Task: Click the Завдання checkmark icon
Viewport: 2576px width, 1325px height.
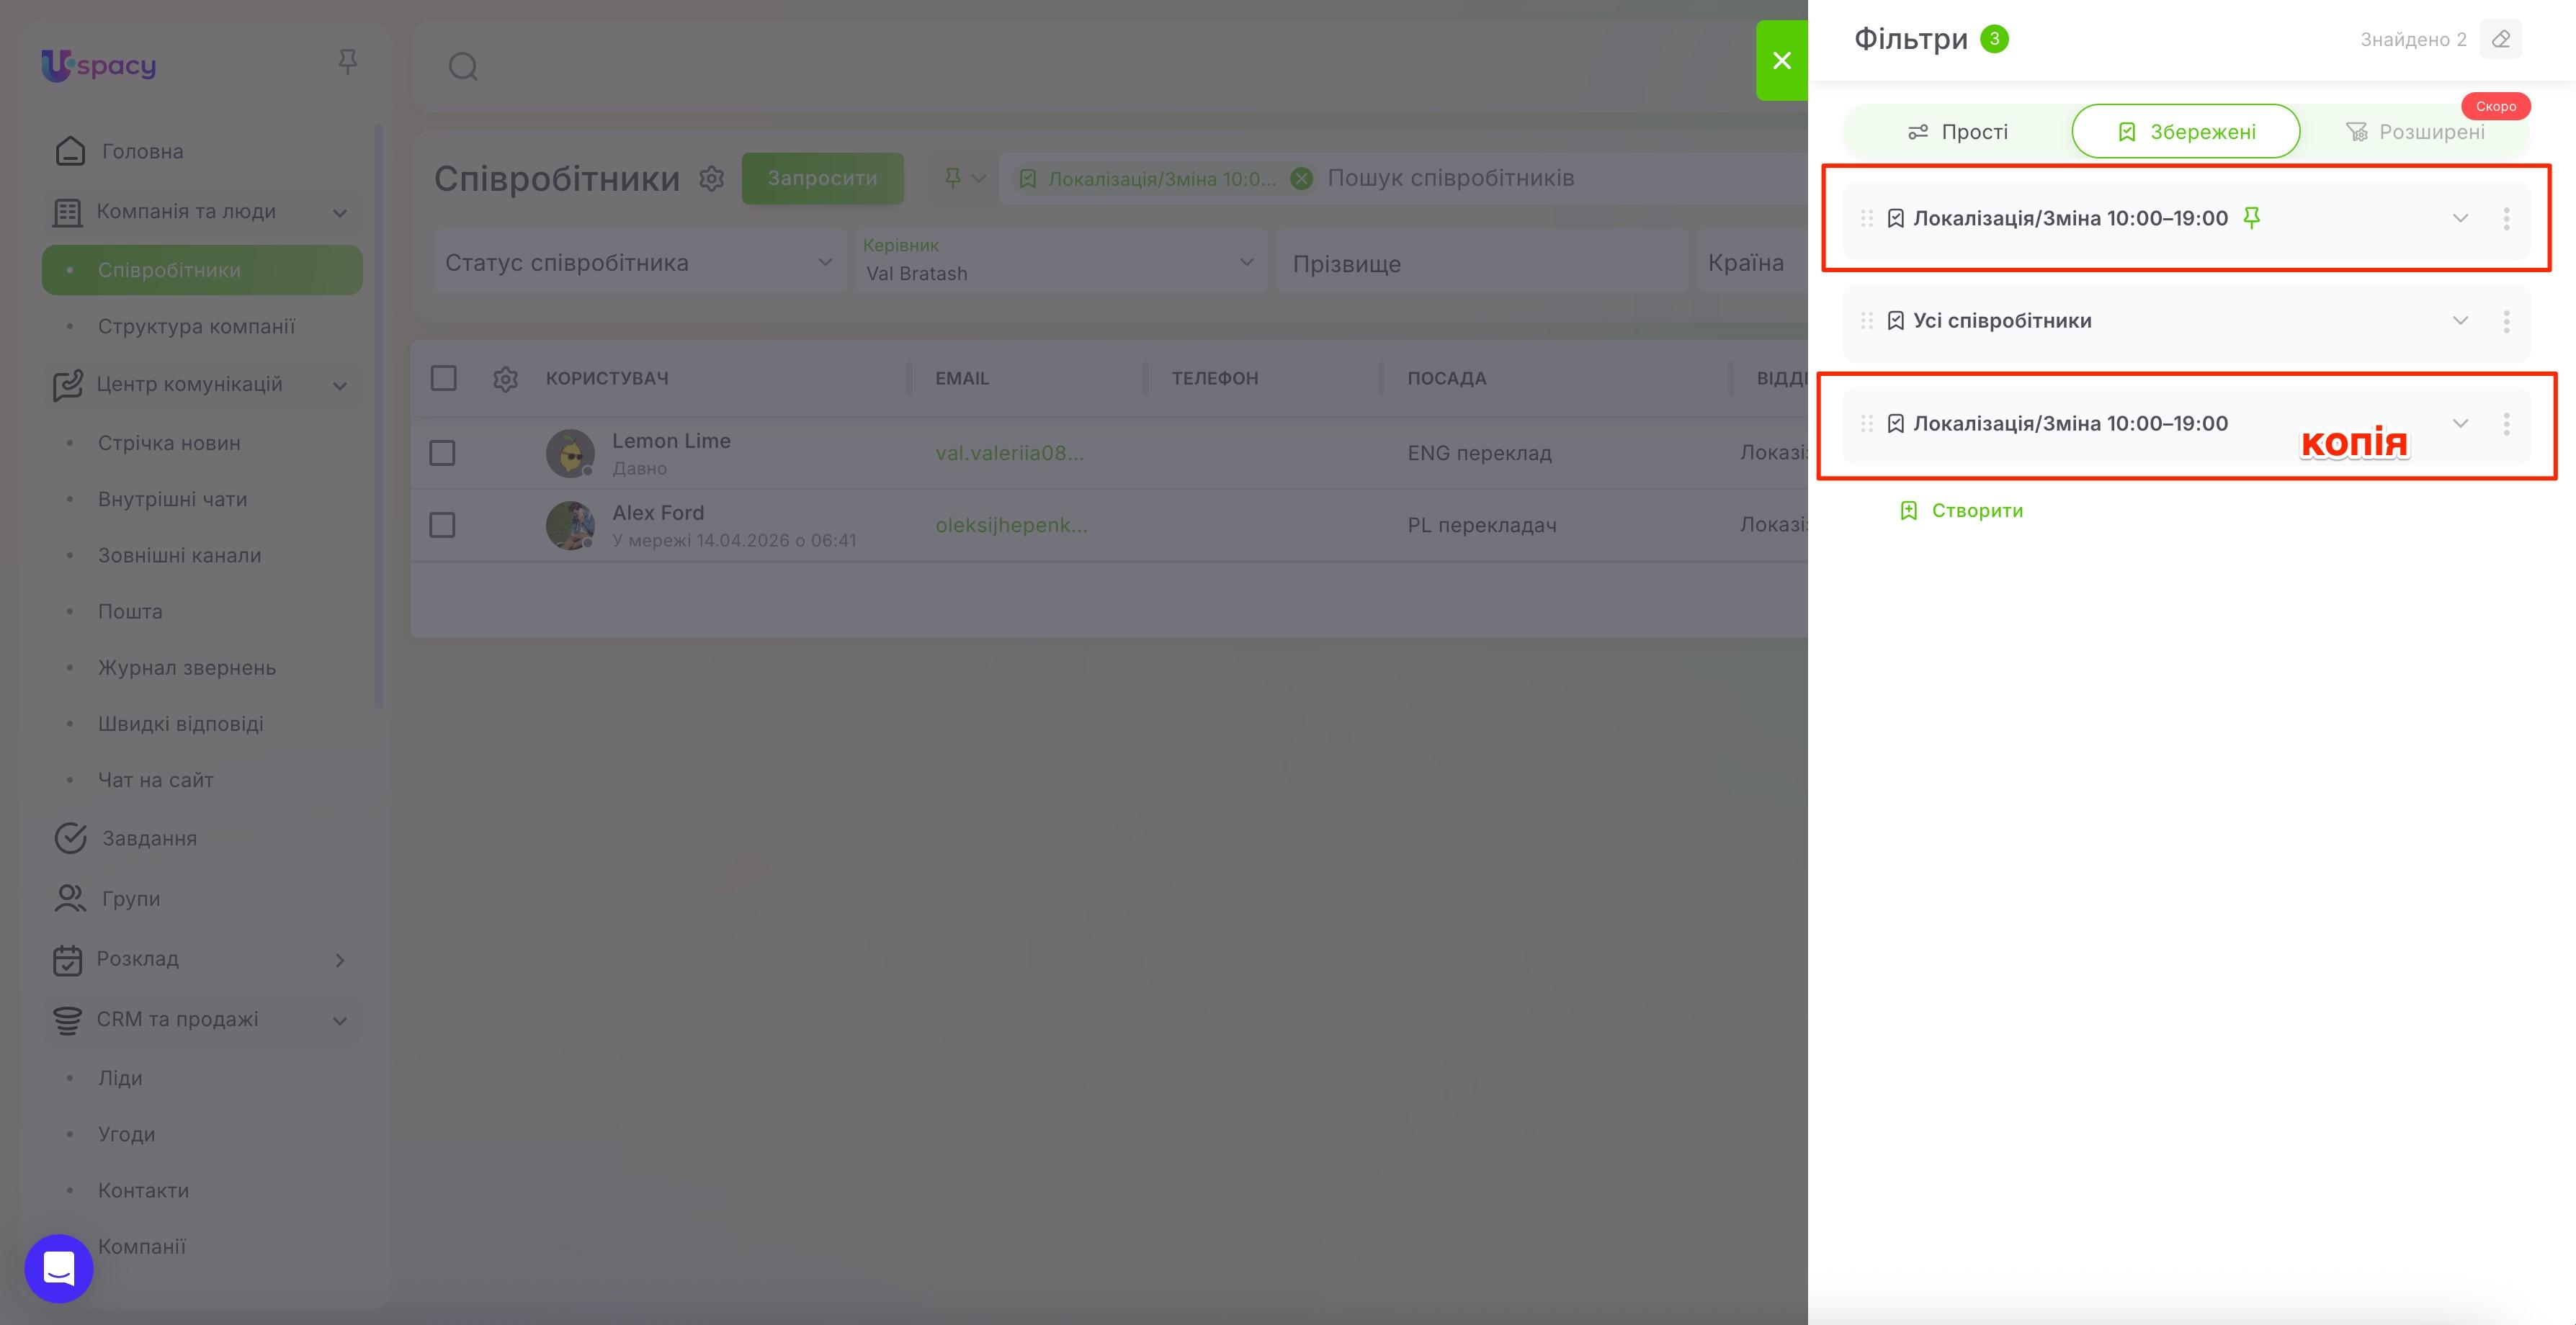Action: click(70, 838)
